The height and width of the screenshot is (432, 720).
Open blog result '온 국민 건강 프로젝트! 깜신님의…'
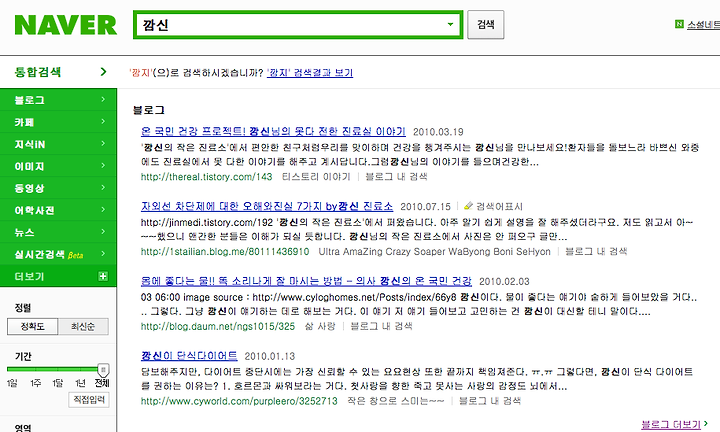coord(273,132)
